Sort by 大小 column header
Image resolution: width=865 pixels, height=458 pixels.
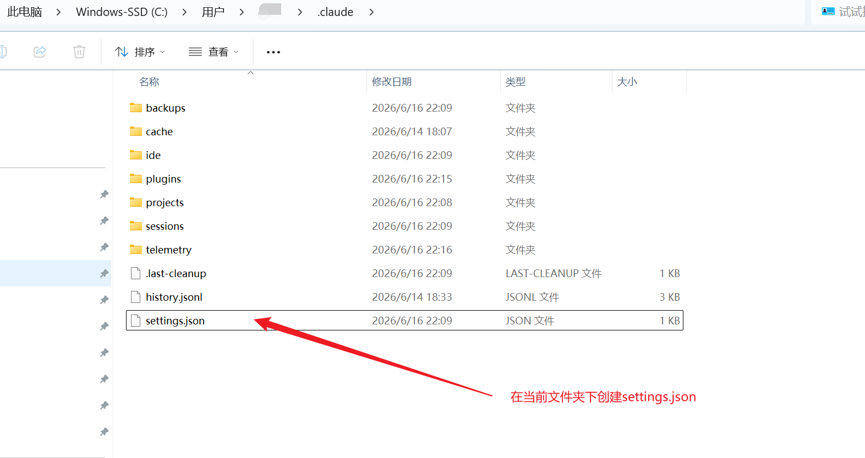[x=627, y=82]
